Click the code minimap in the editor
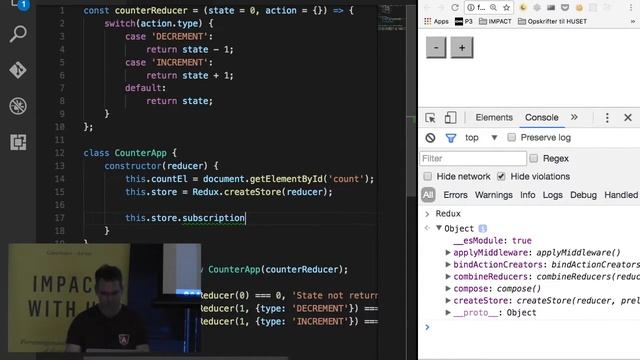Image resolution: width=640 pixels, height=360 pixels. pos(391,18)
